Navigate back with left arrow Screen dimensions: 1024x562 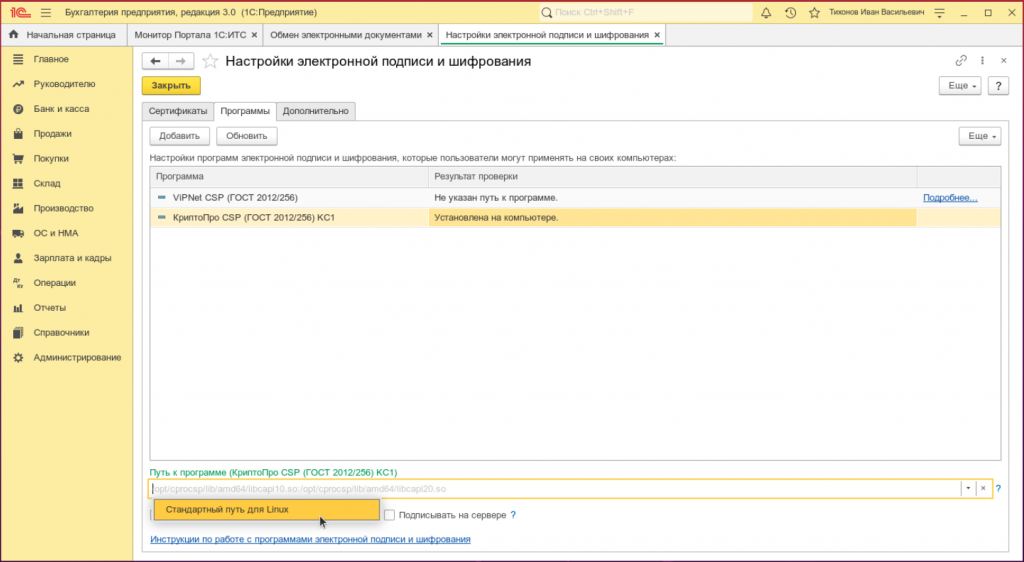tap(155, 61)
